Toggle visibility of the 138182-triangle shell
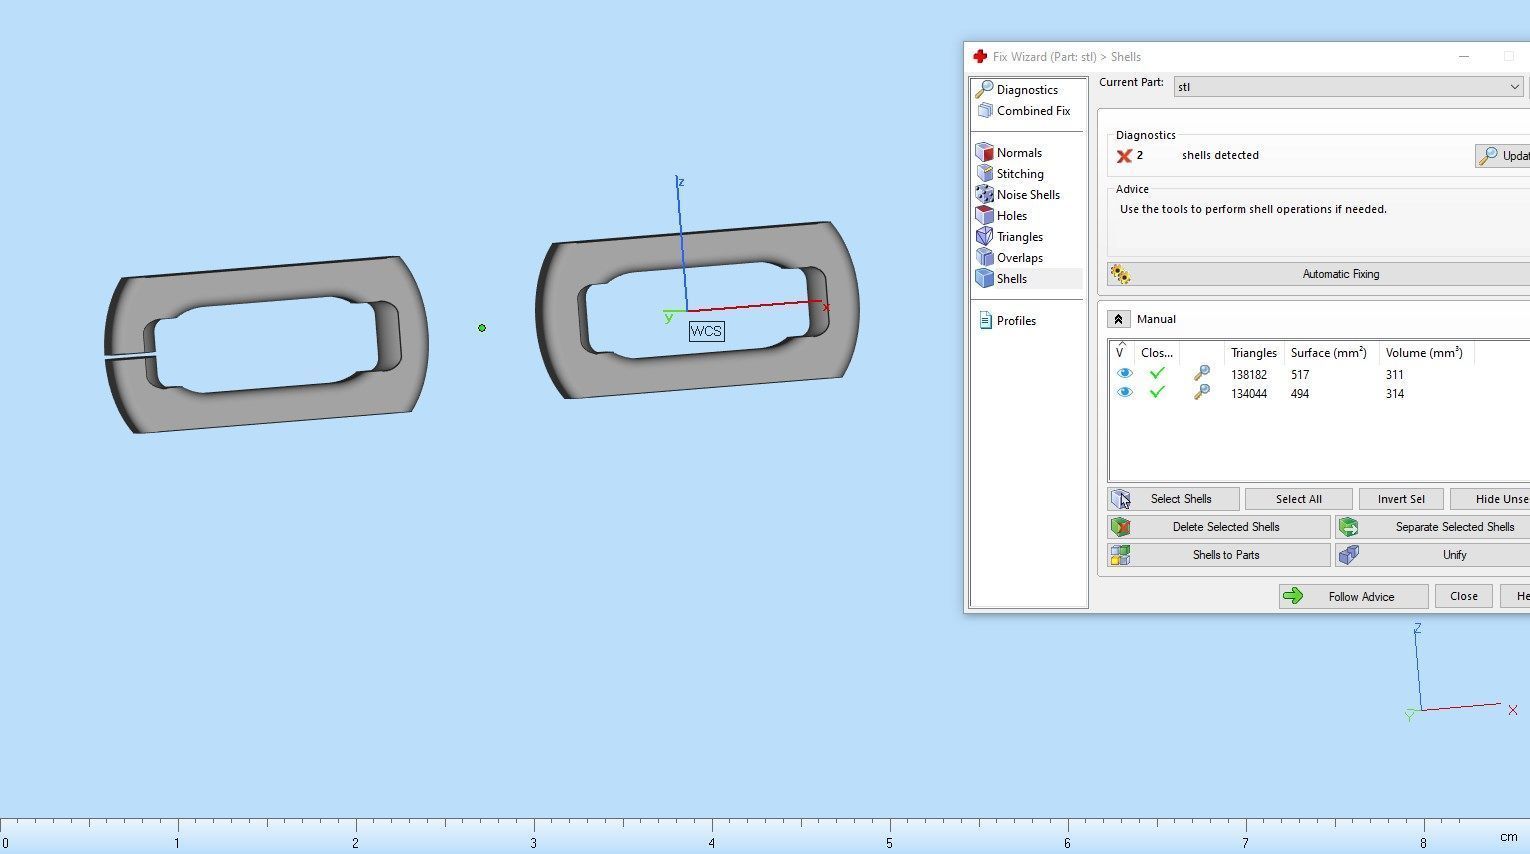The height and width of the screenshot is (854, 1530). (1124, 373)
